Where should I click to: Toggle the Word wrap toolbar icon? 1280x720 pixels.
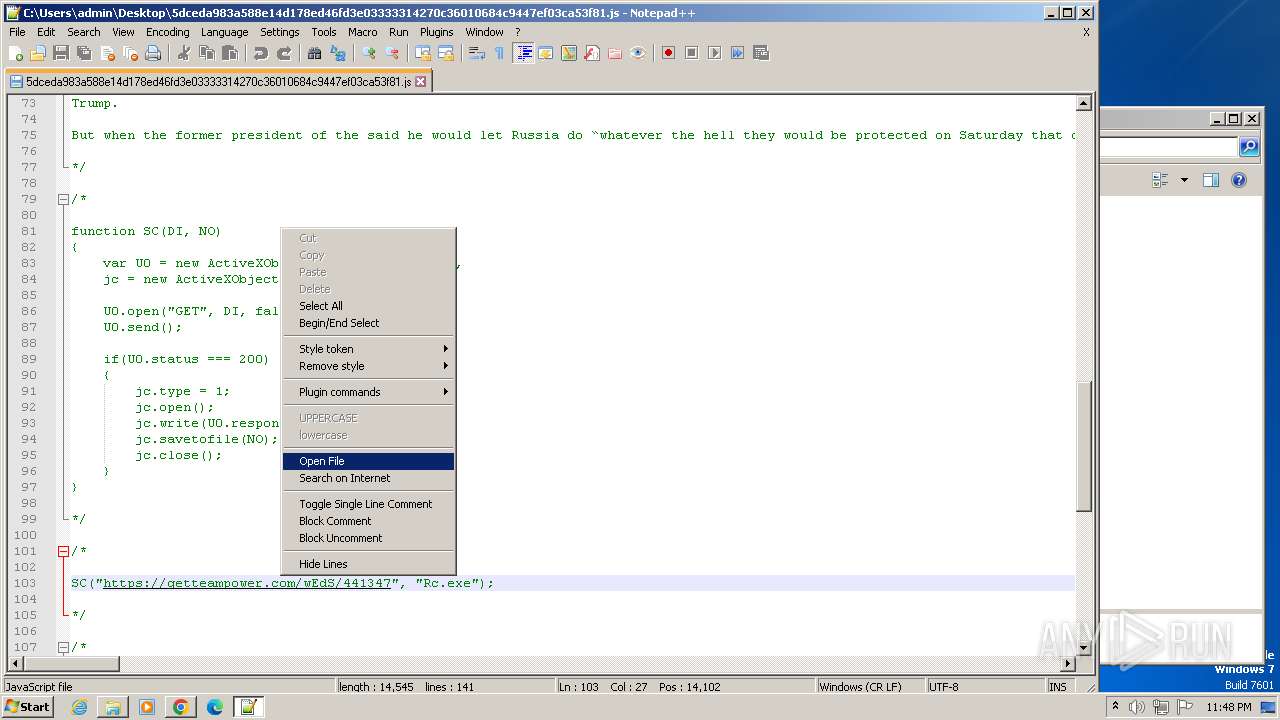point(477,53)
